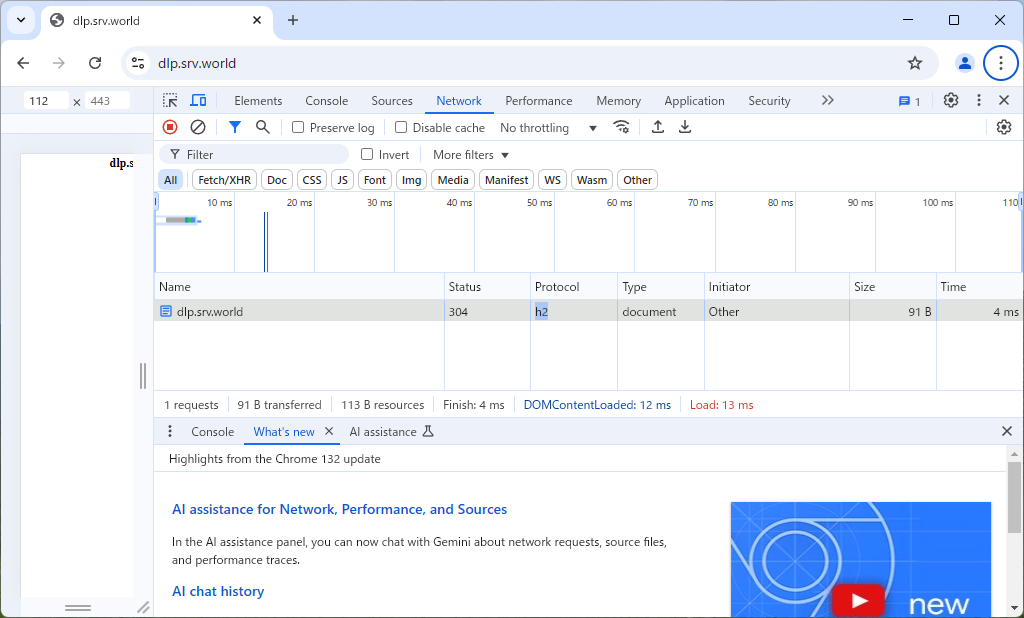Image resolution: width=1024 pixels, height=618 pixels.
Task: Expand the More filters dropdown
Action: (x=470, y=155)
